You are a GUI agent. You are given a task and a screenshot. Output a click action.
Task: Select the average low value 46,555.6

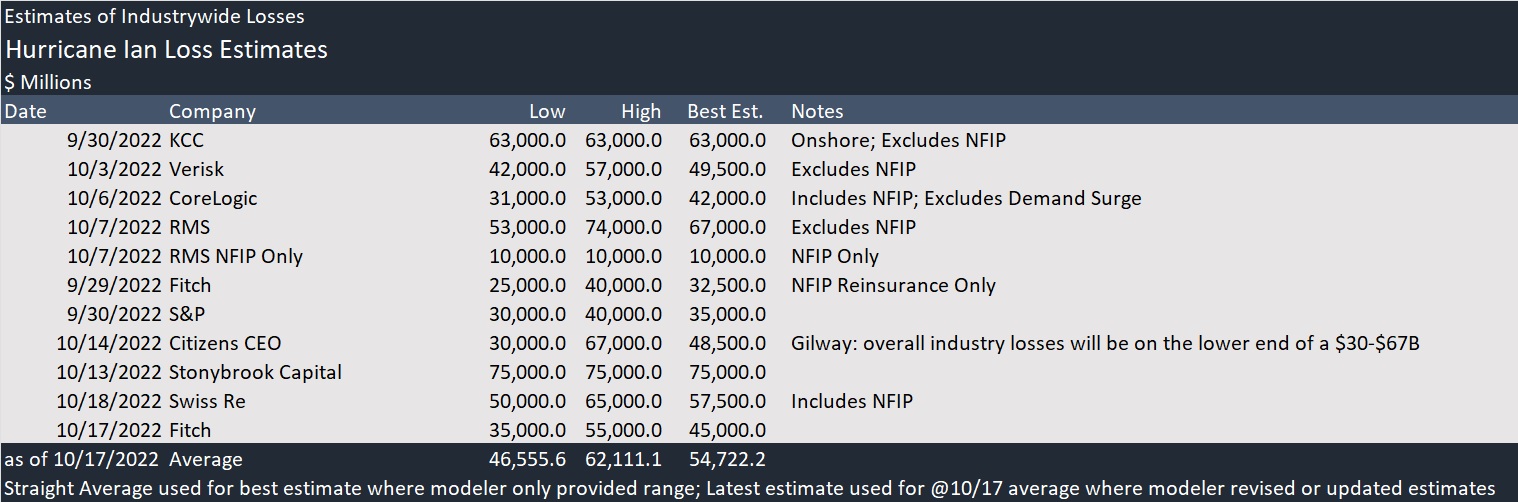(527, 460)
